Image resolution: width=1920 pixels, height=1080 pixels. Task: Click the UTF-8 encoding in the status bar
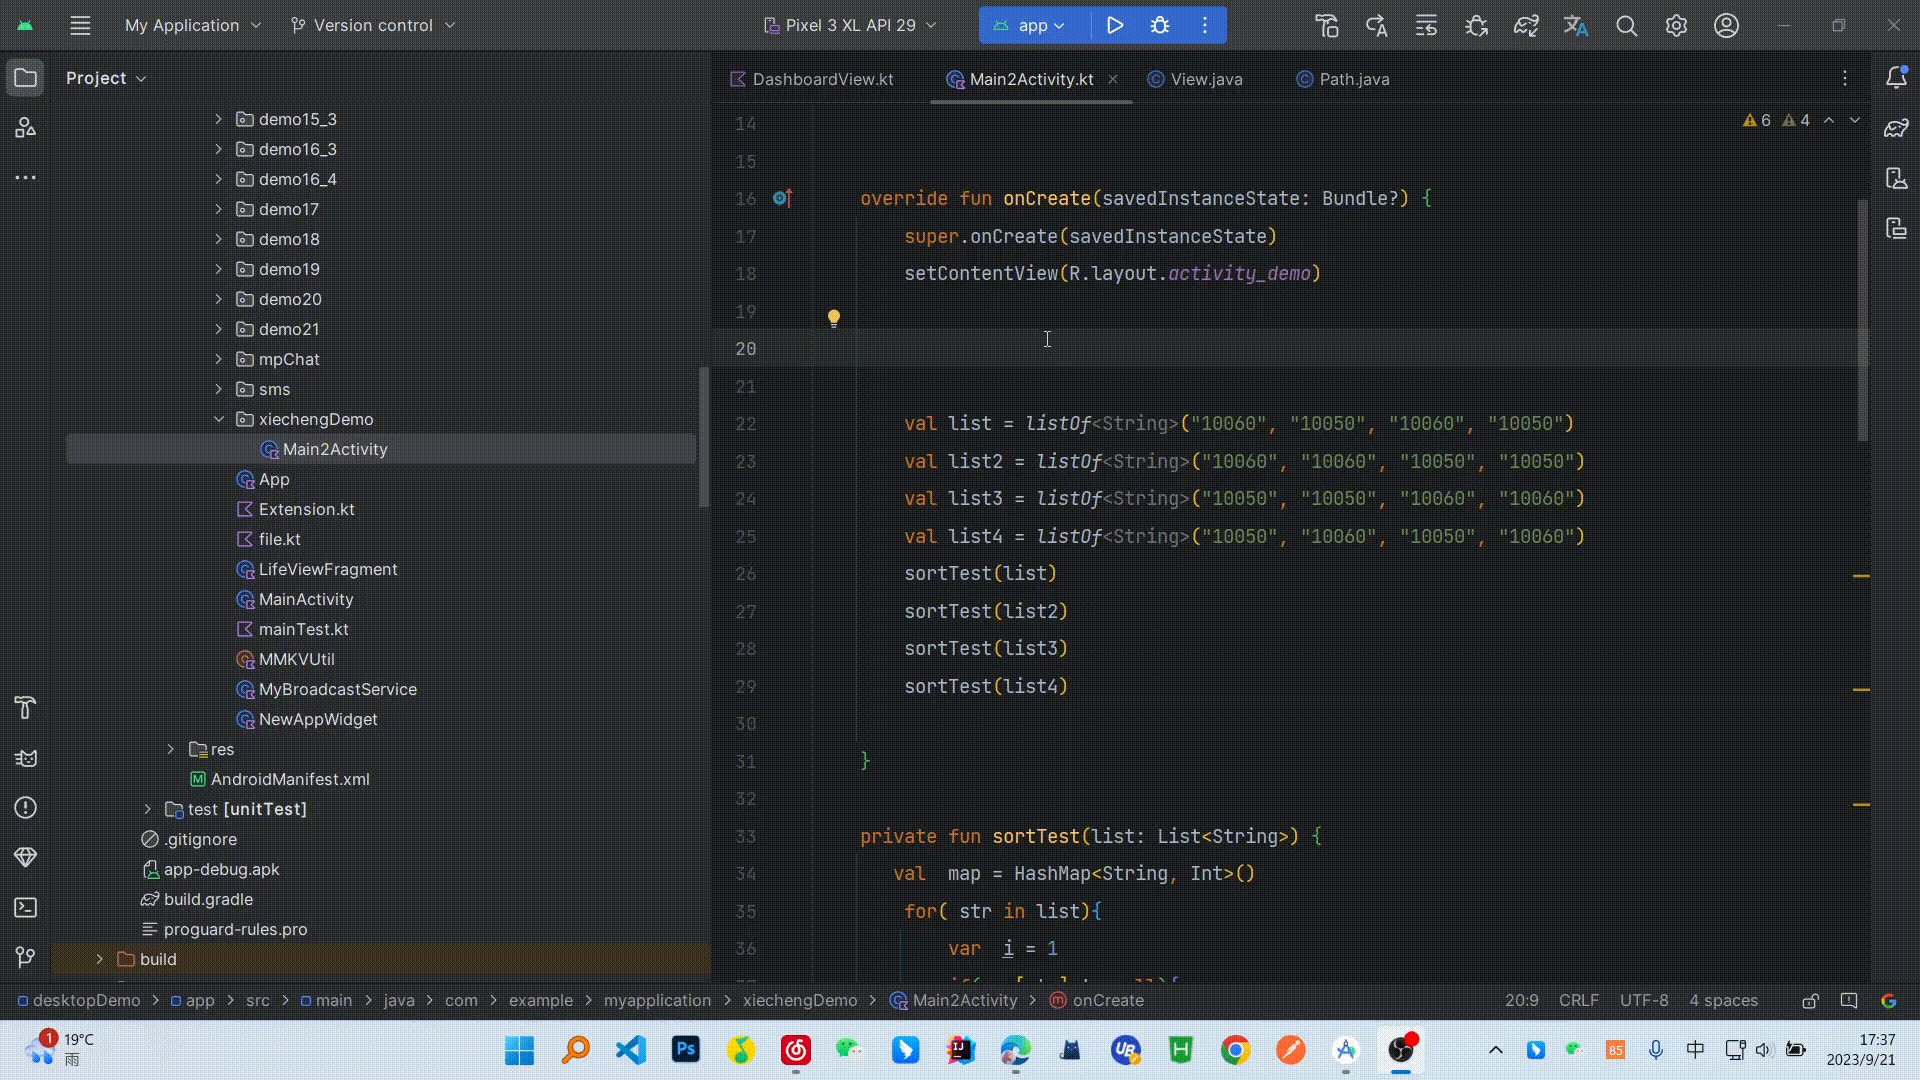1644,1001
